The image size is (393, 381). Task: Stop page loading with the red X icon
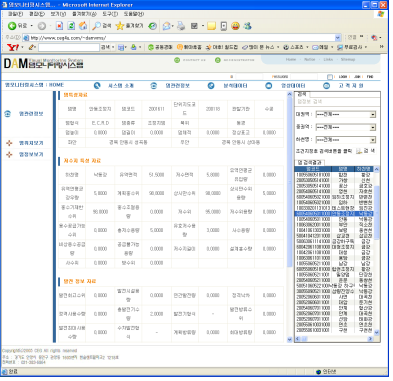pos(59,26)
